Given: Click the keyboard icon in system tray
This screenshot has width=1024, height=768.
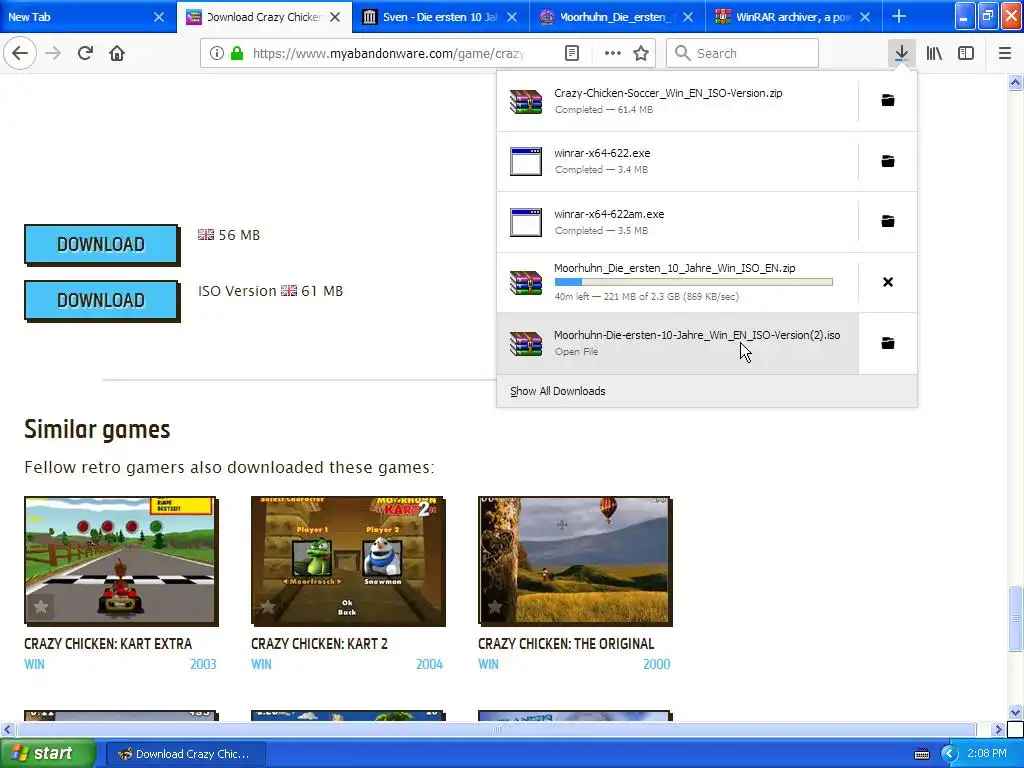Looking at the screenshot, I should 922,754.
